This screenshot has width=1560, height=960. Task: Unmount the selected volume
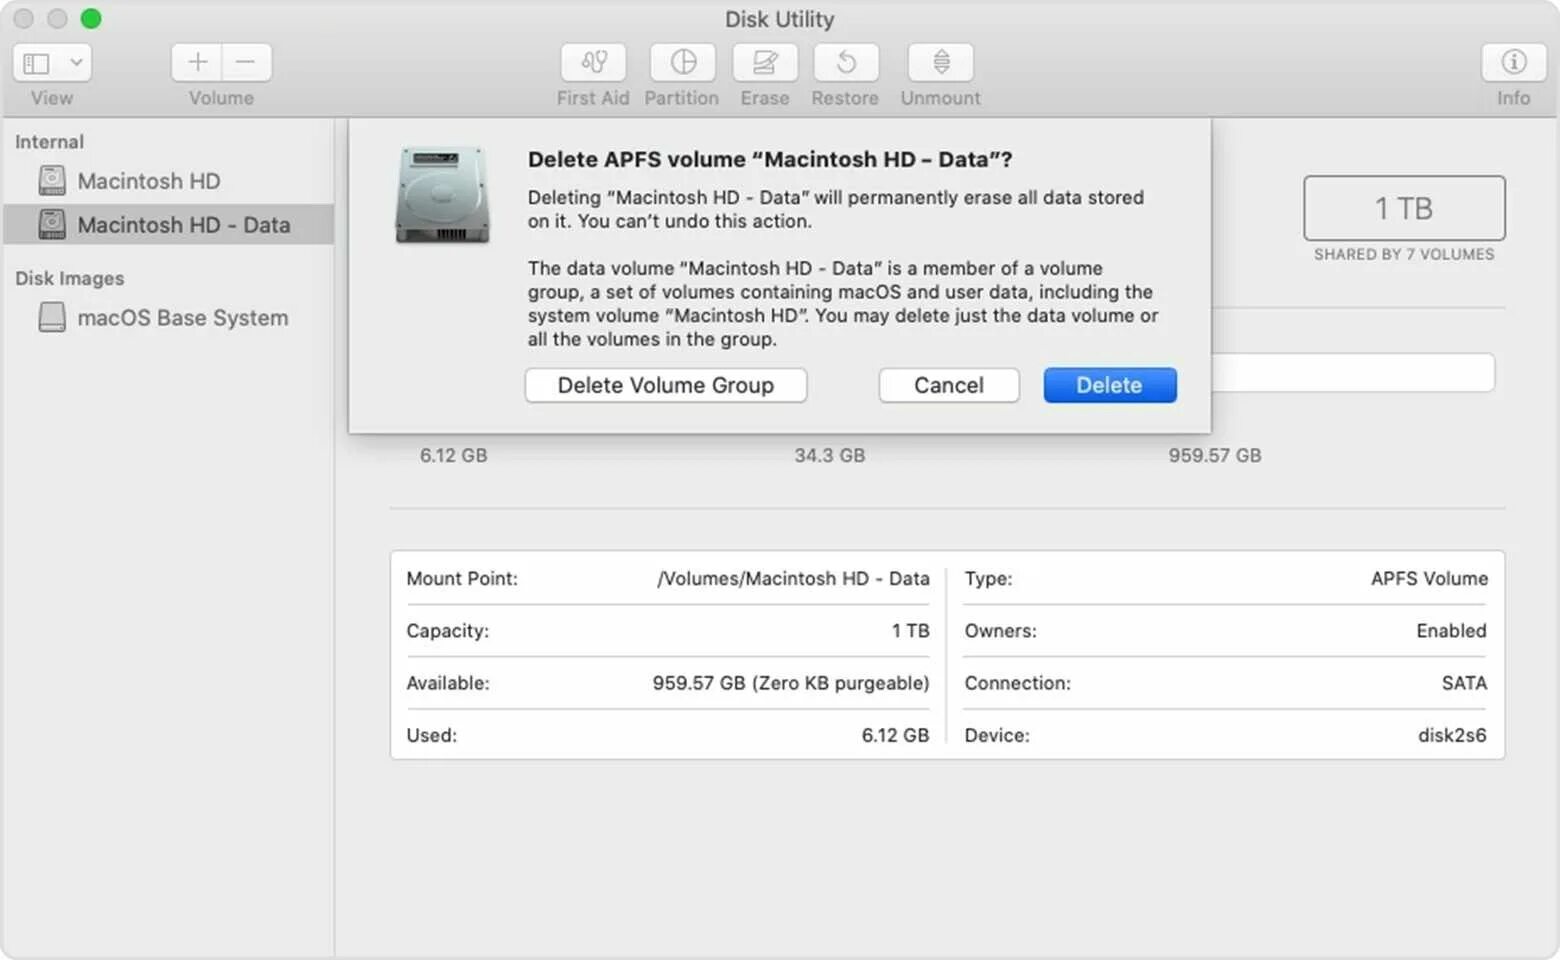point(941,62)
